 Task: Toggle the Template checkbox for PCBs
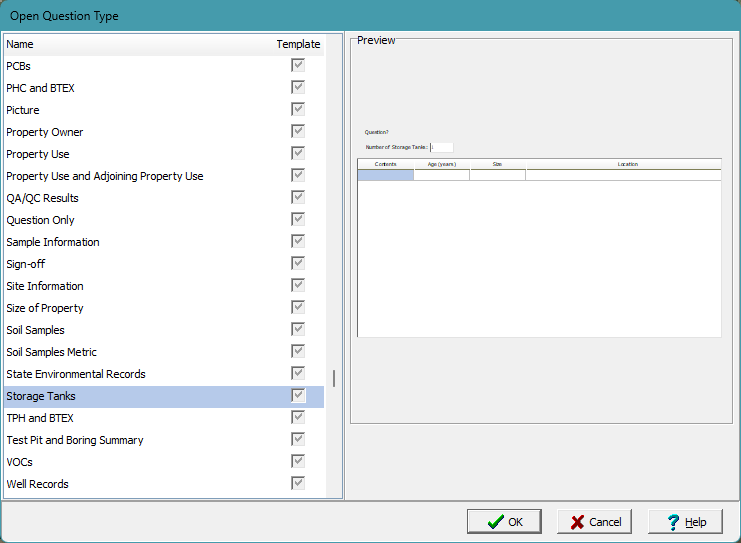click(x=298, y=66)
